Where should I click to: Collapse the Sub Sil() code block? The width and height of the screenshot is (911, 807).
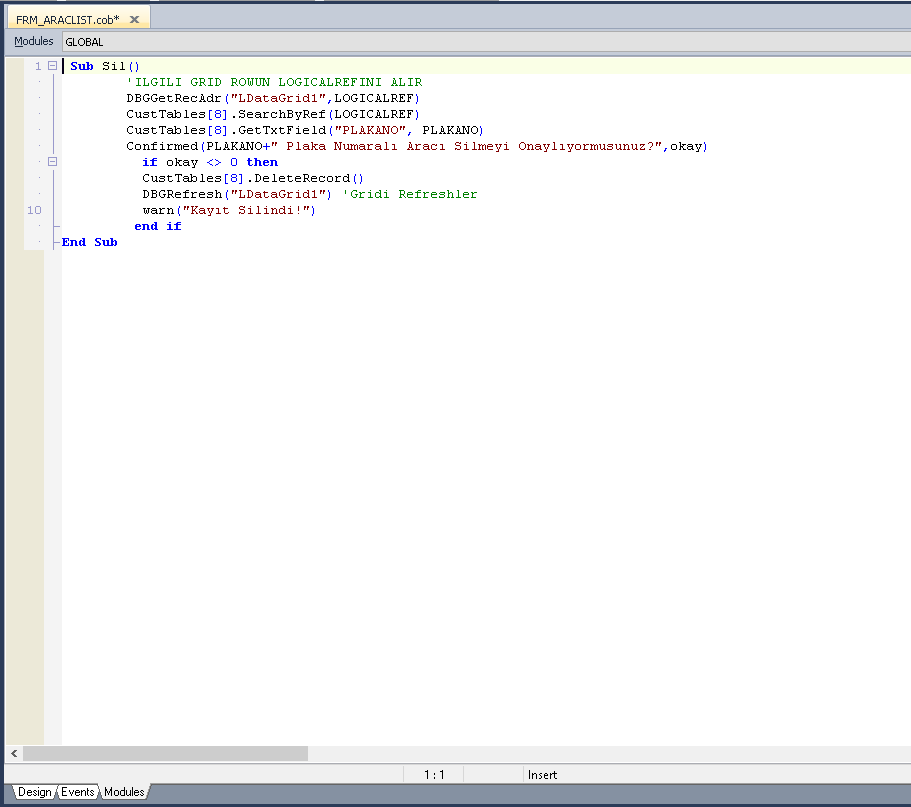coord(52,66)
